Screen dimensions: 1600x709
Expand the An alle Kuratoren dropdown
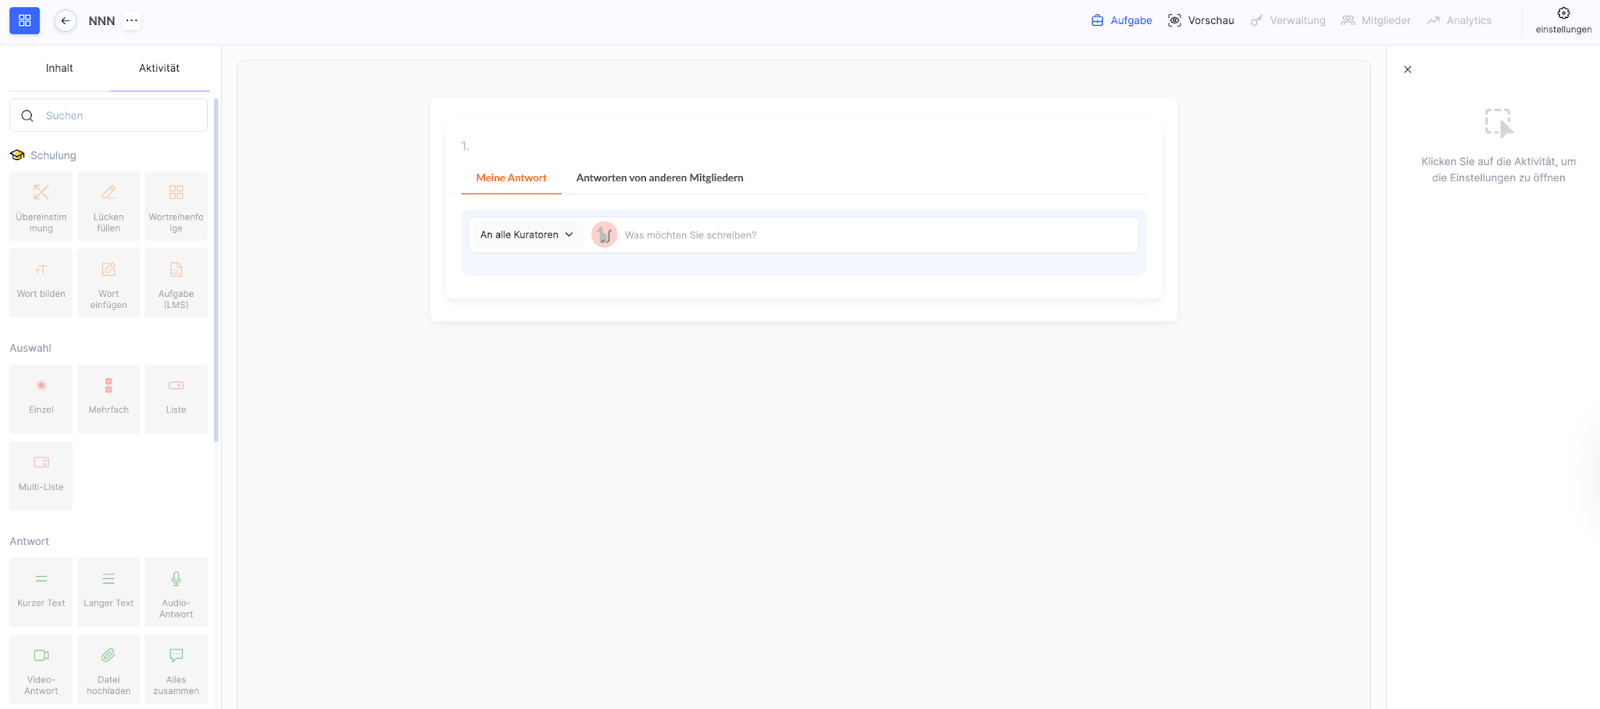526,235
